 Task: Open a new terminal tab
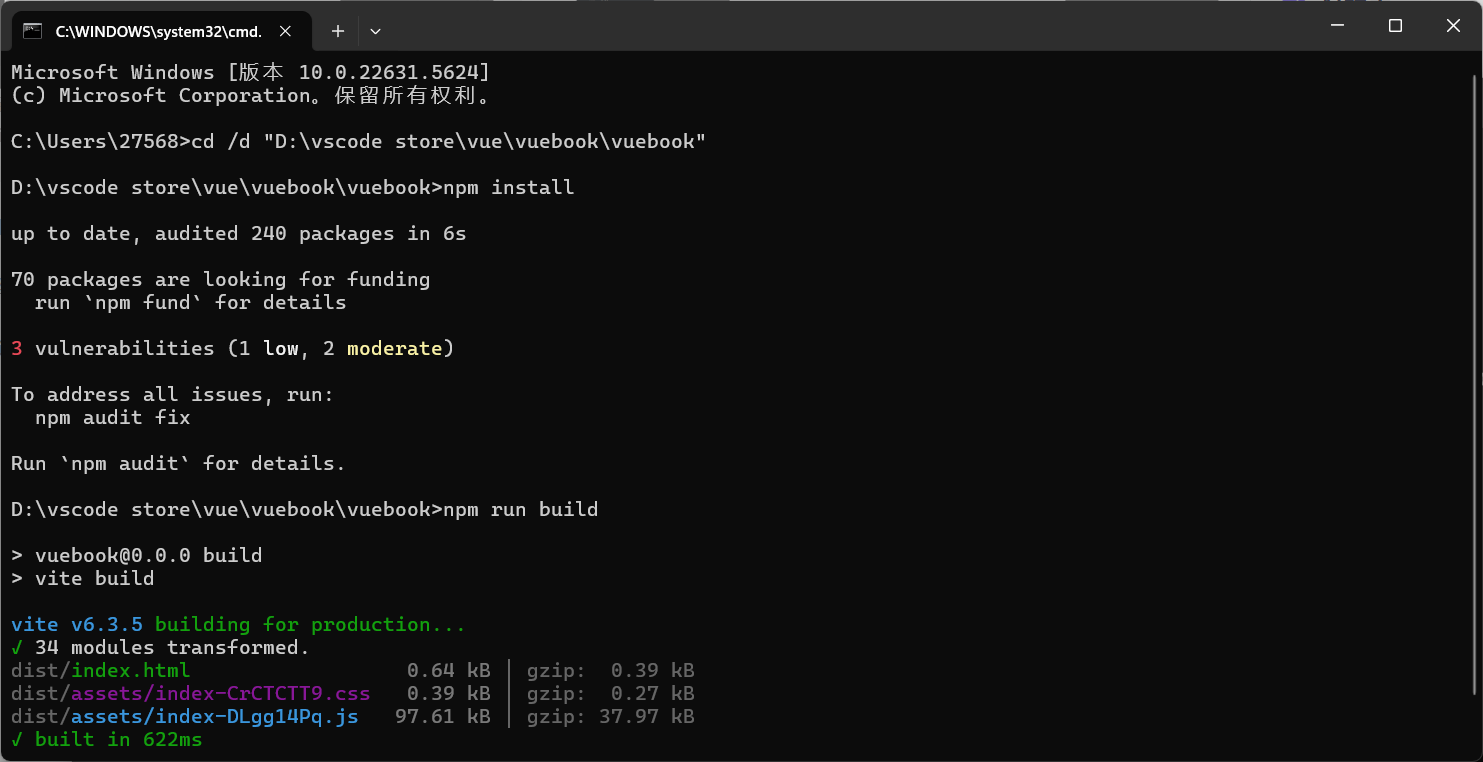coord(338,31)
